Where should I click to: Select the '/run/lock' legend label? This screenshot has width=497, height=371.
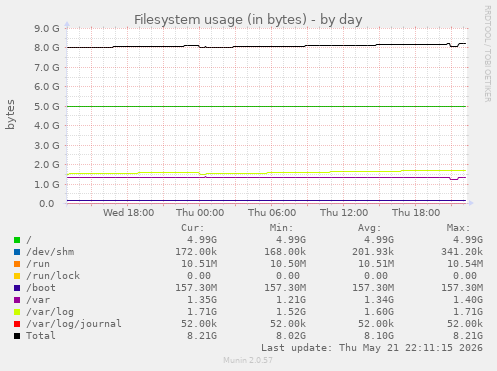tap(53, 276)
